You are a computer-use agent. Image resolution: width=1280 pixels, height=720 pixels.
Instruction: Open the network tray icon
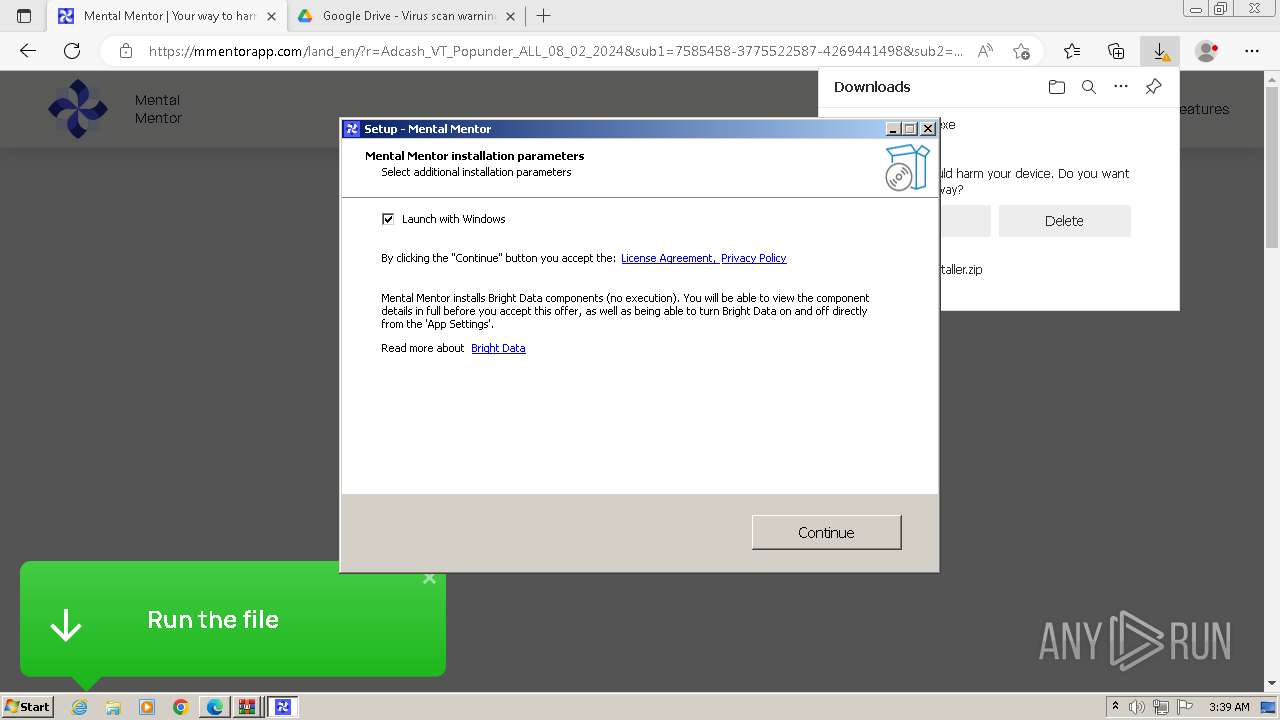pos(1161,707)
